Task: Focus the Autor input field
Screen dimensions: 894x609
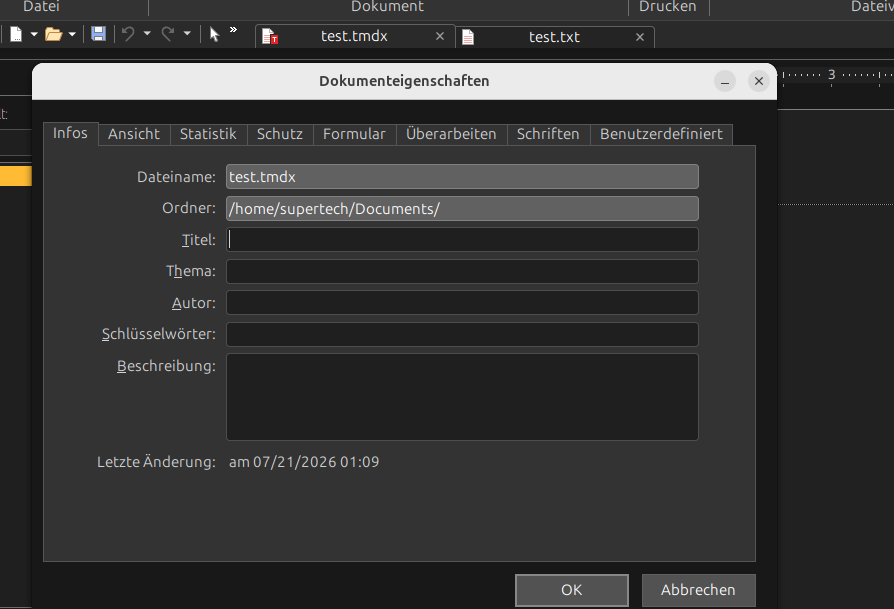Action: pyautogui.click(x=462, y=303)
